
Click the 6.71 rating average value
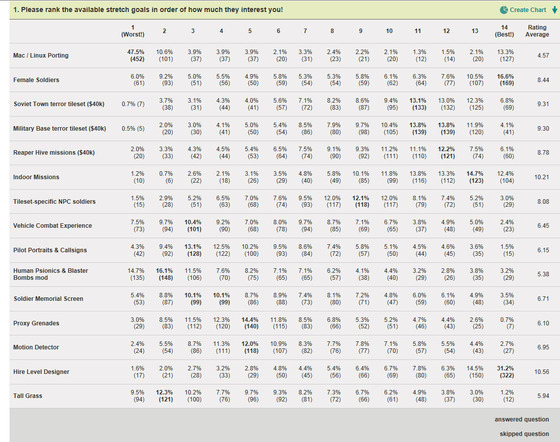[x=543, y=298]
